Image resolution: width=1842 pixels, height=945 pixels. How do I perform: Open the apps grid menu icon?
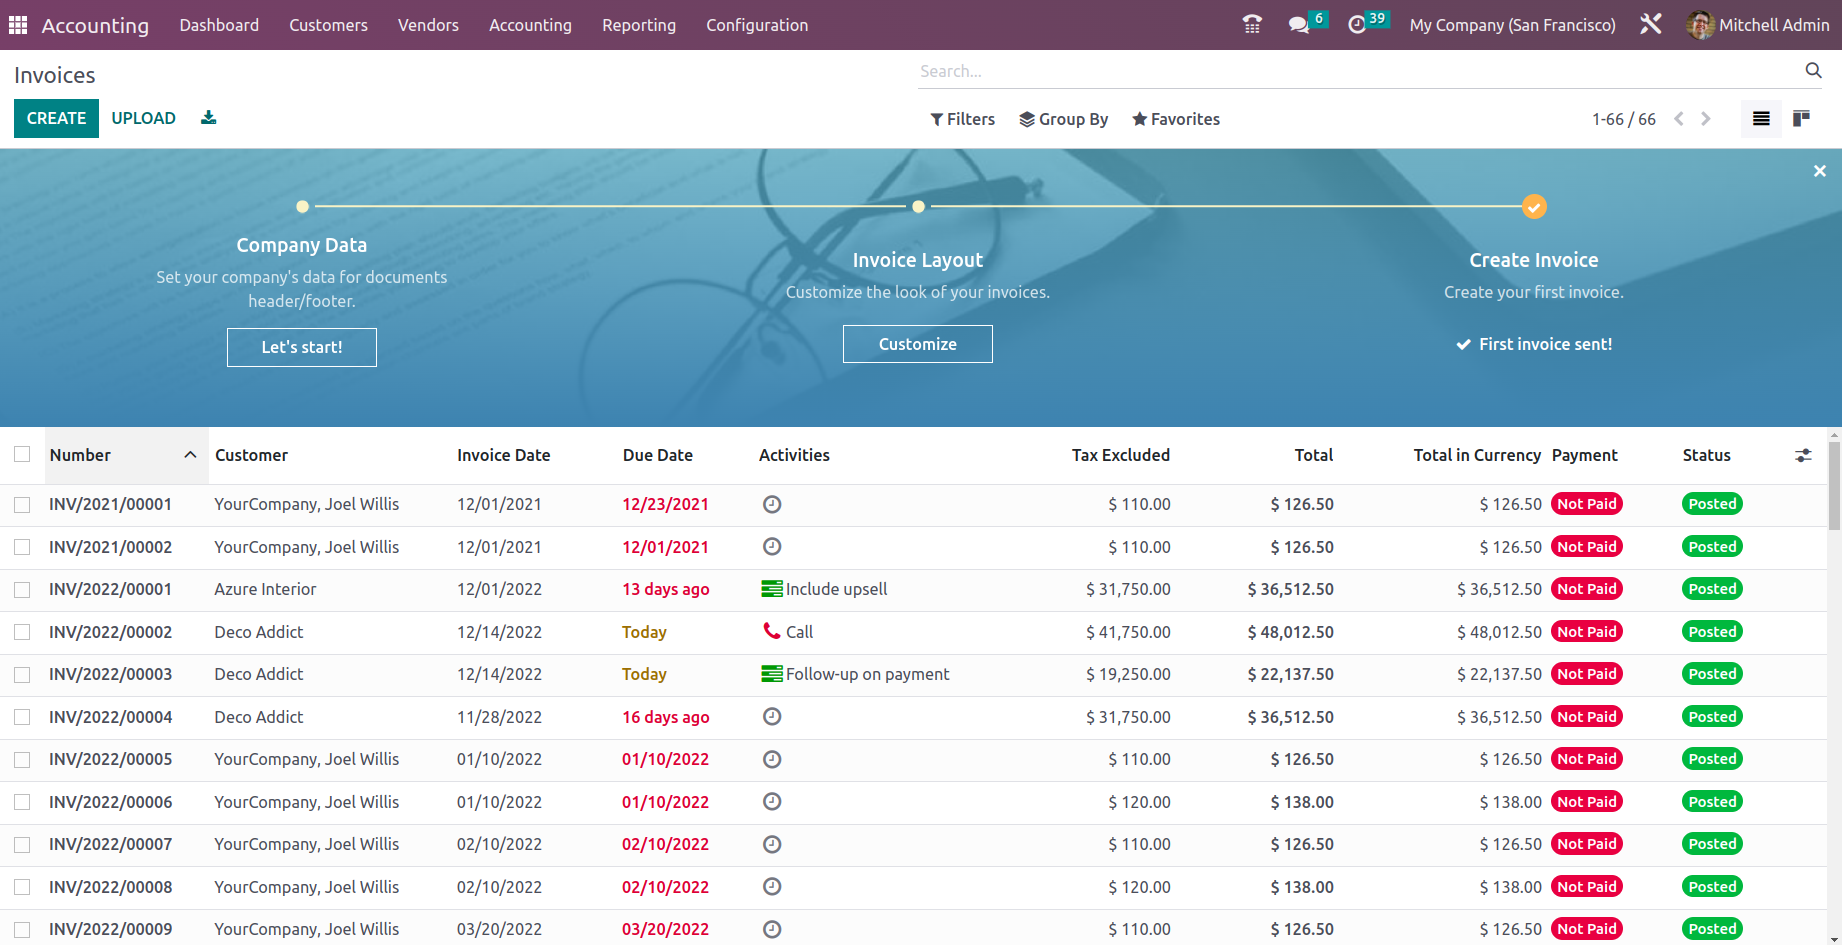[18, 25]
